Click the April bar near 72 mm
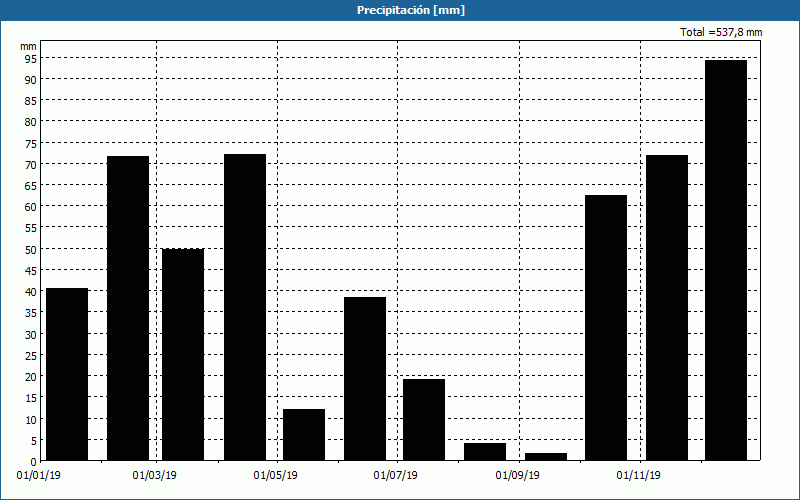This screenshot has height=500, width=800. pyautogui.click(x=245, y=307)
